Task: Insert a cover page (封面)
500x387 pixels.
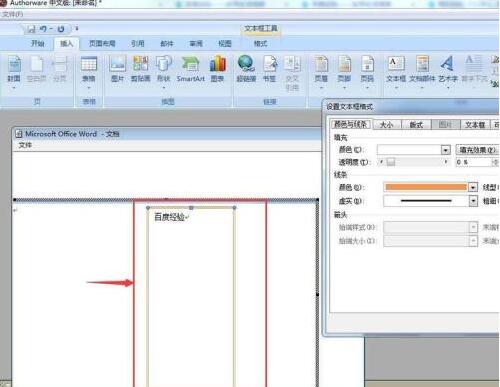Action: [x=14, y=69]
